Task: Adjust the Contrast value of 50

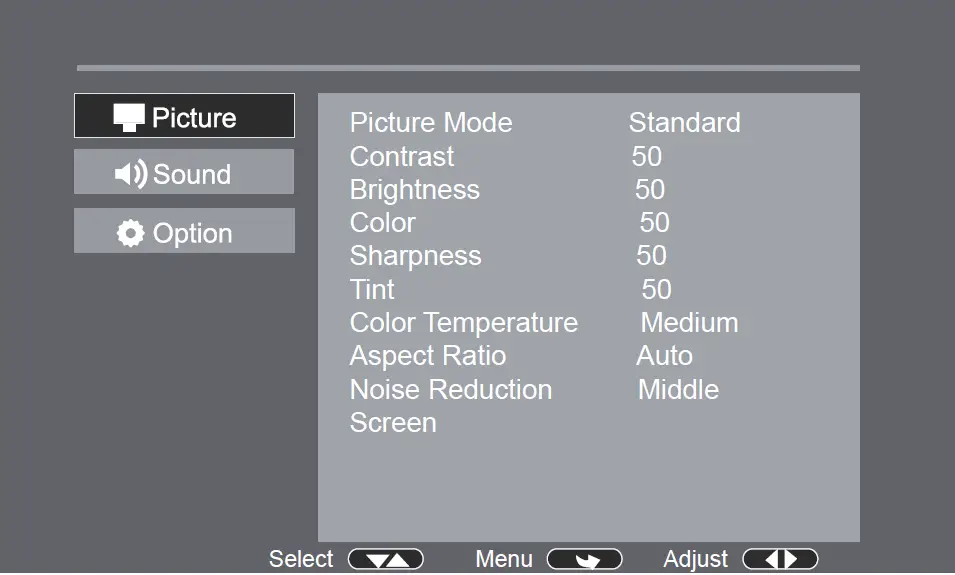Action: pyautogui.click(x=647, y=156)
